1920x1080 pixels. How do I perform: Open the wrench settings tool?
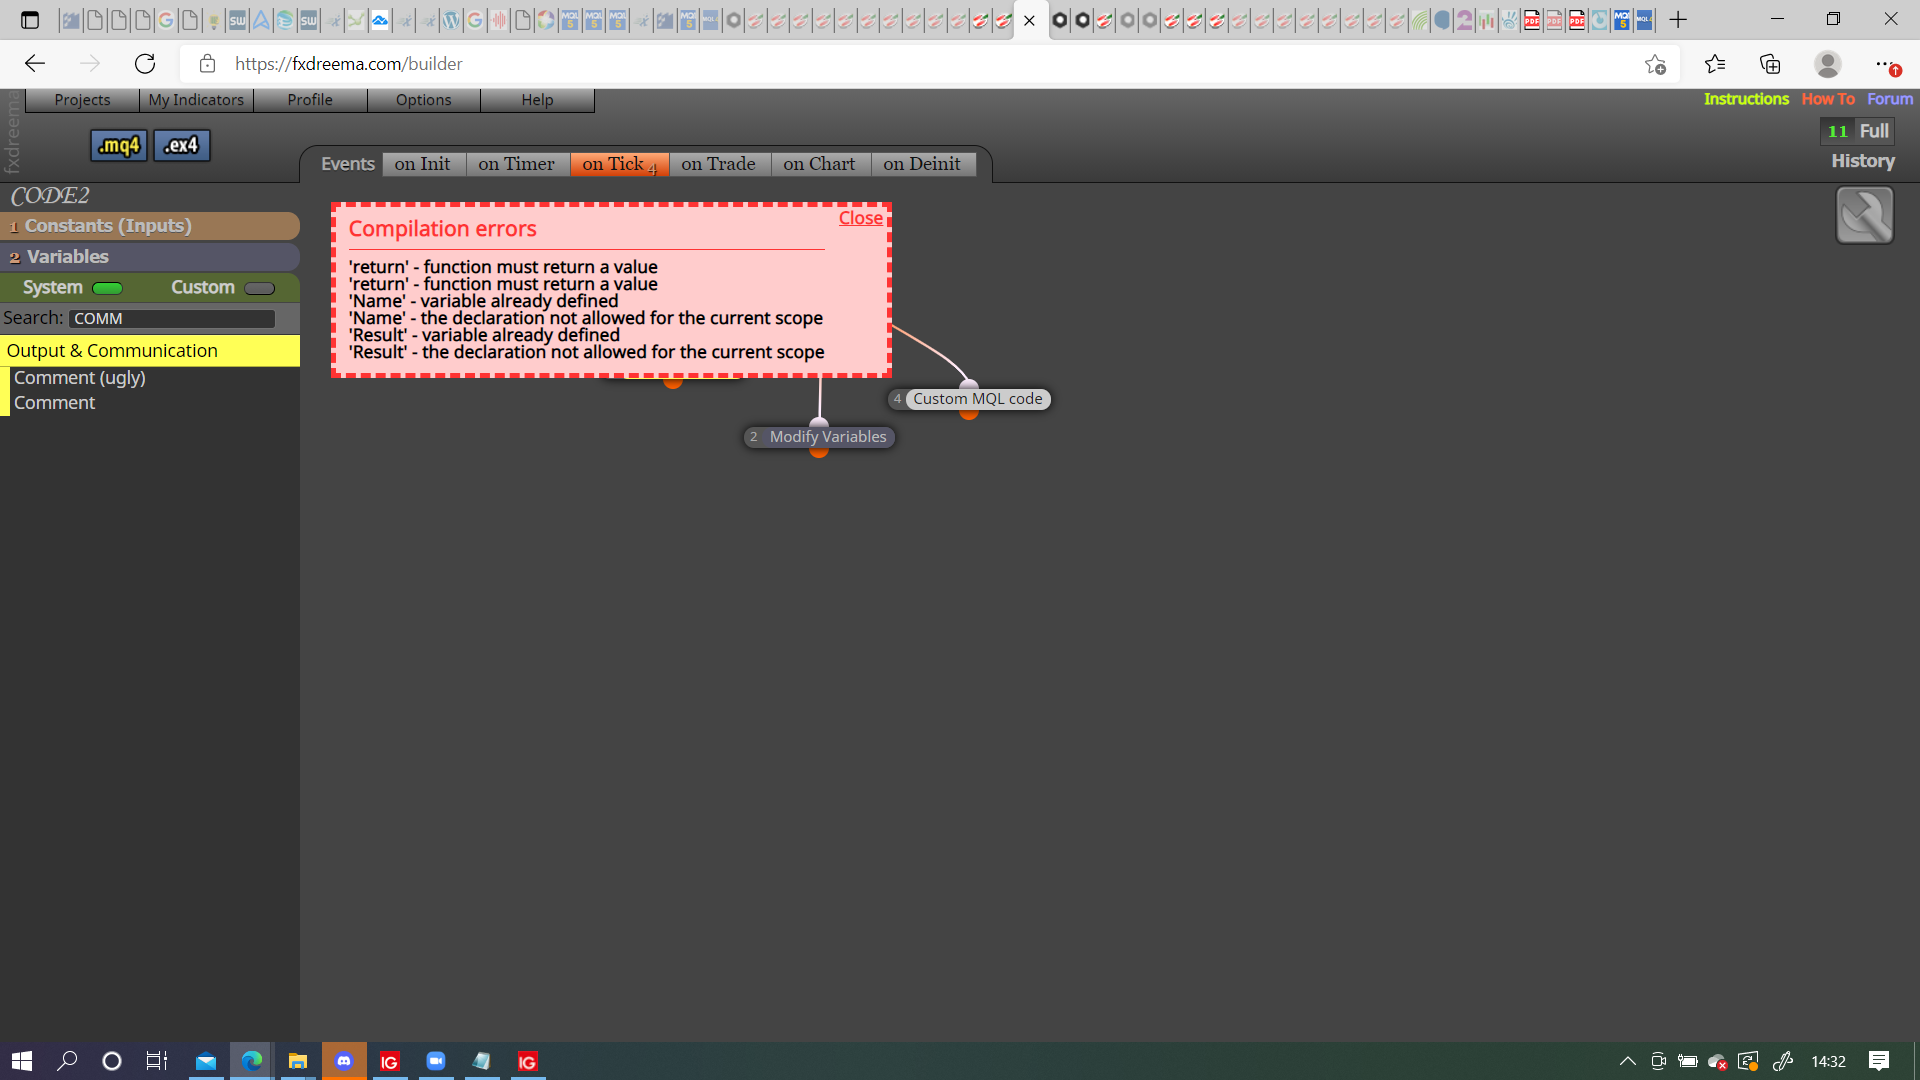(1865, 215)
